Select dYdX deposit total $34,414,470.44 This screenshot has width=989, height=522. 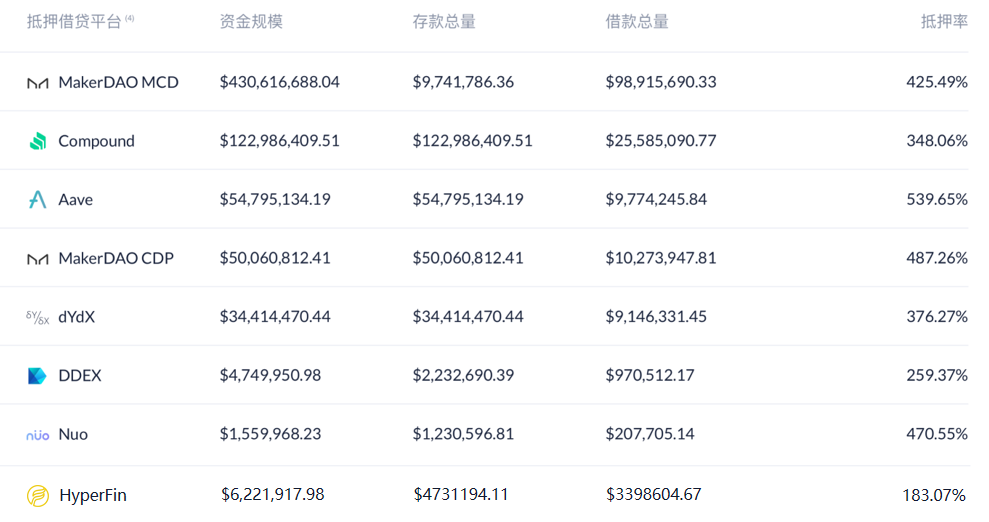(x=468, y=316)
